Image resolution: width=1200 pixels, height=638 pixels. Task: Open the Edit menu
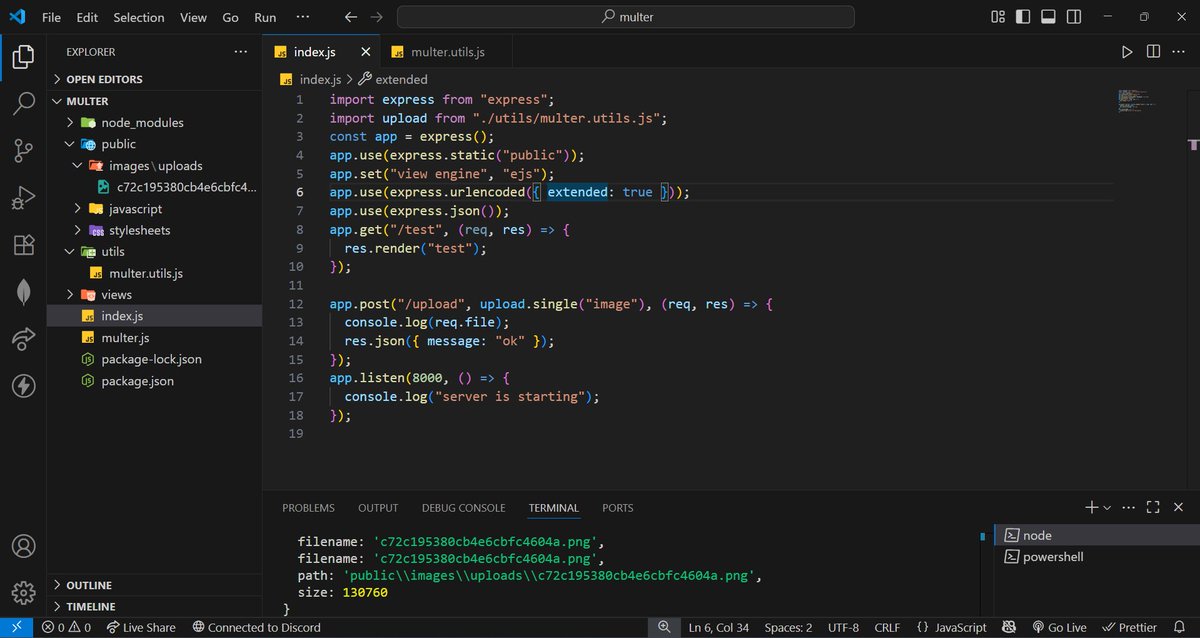pyautogui.click(x=87, y=17)
